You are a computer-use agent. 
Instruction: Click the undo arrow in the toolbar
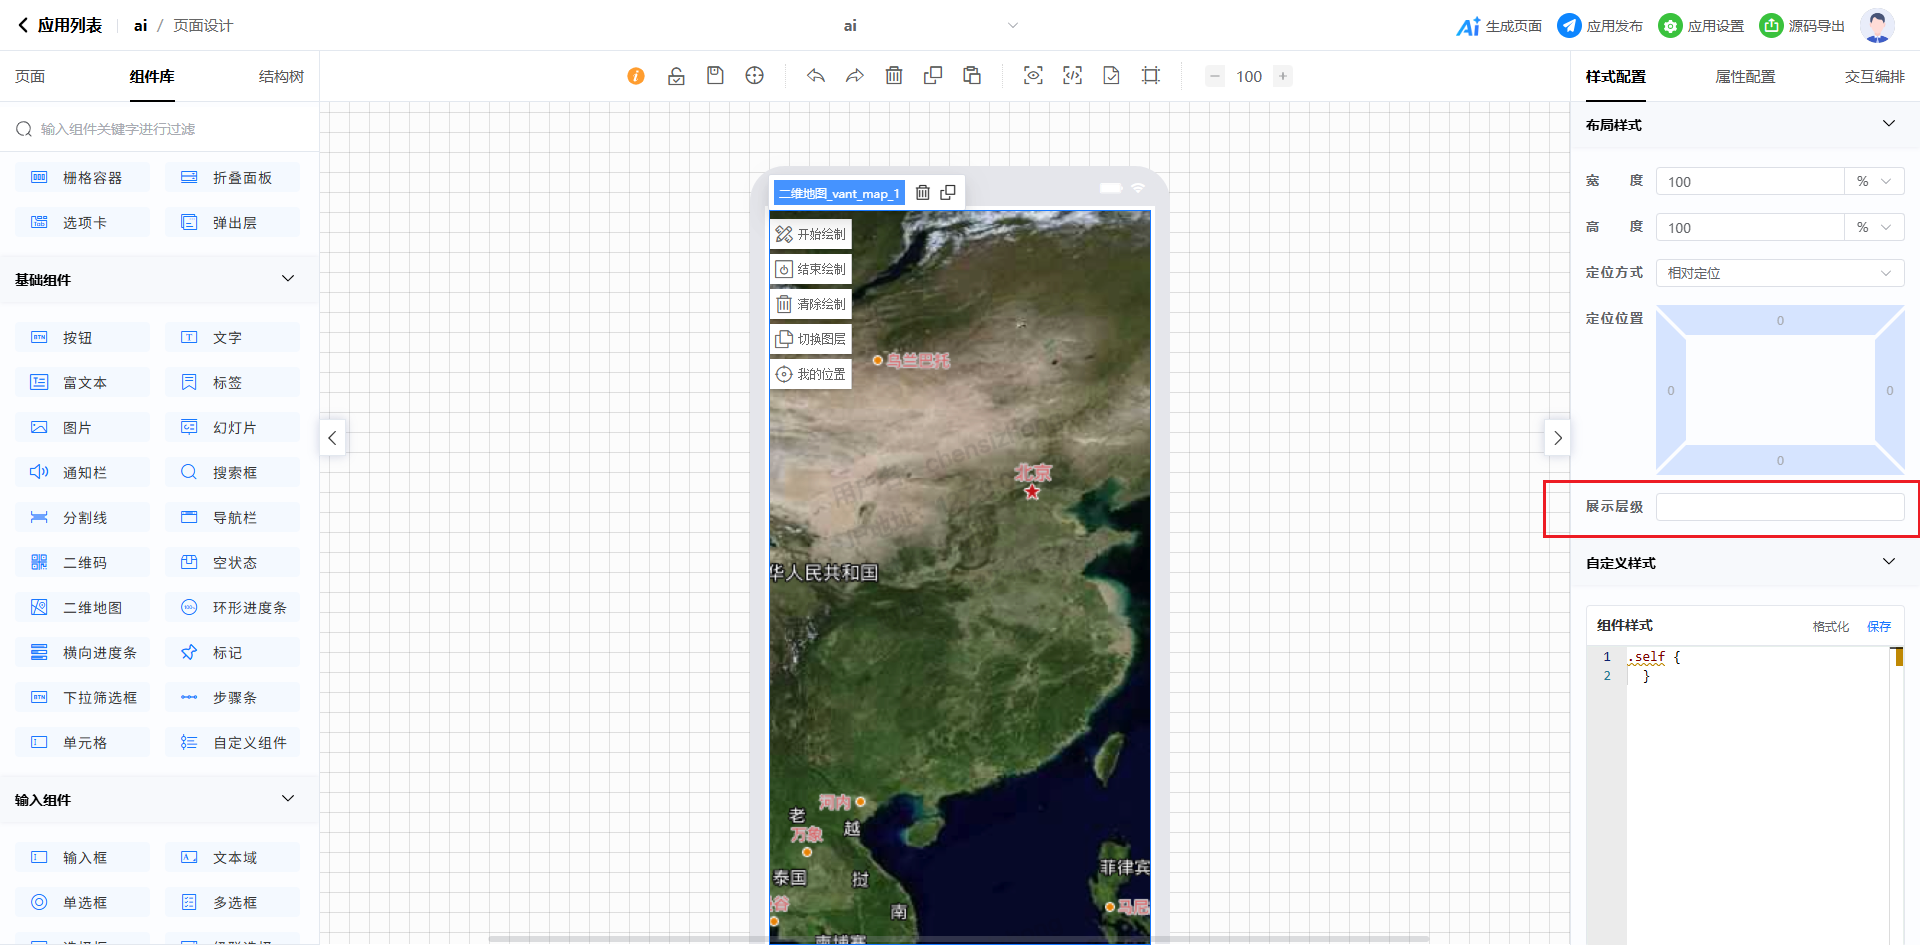[816, 76]
